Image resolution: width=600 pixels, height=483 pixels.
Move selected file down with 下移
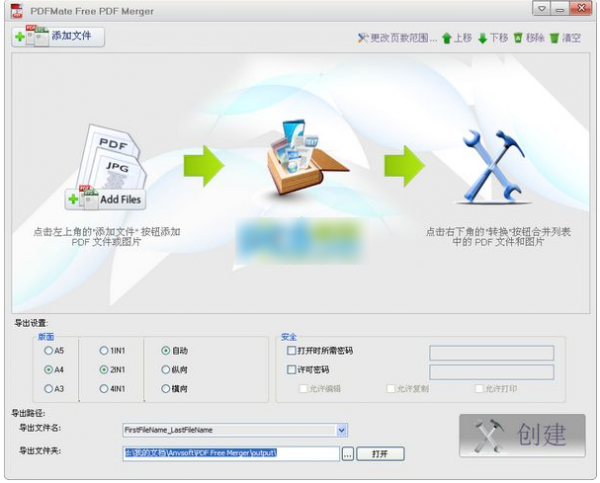click(493, 38)
